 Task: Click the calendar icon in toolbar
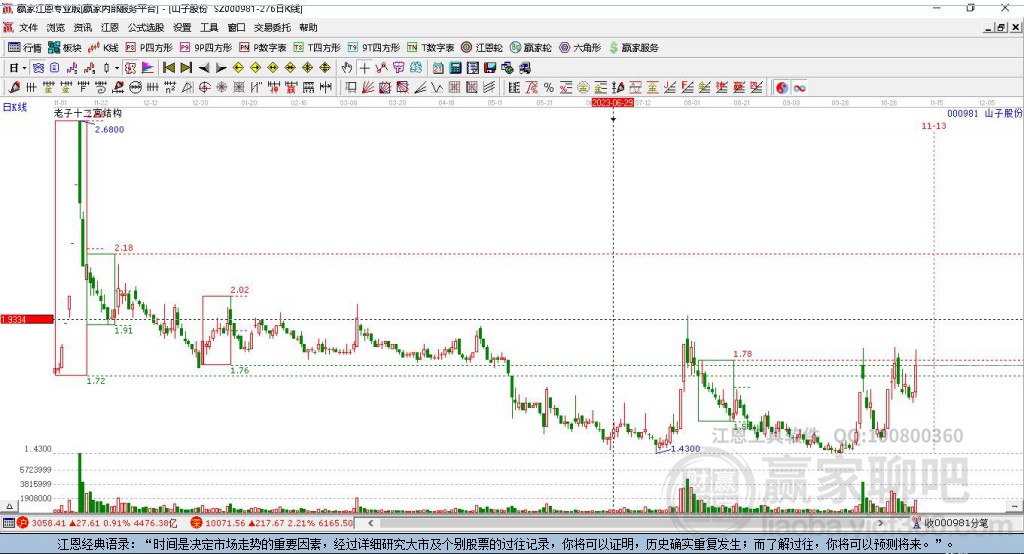tap(438, 68)
